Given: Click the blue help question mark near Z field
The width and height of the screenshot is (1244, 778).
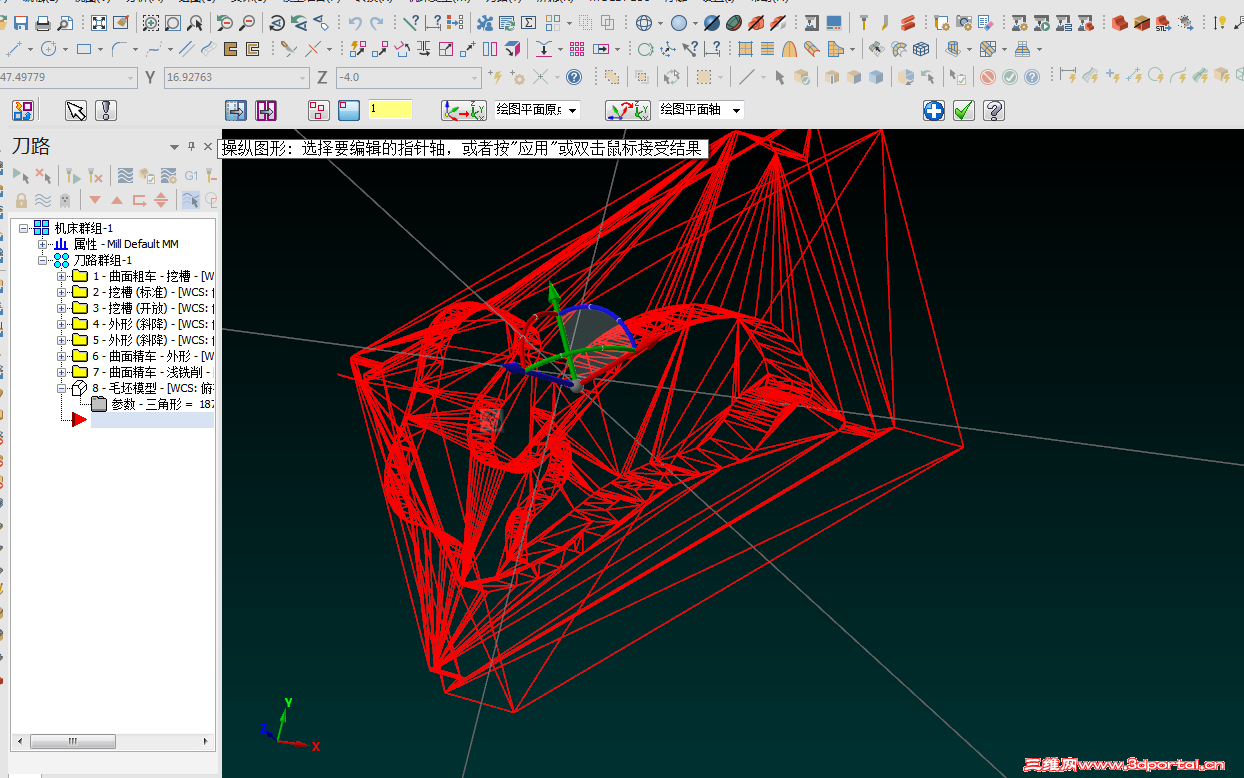Looking at the screenshot, I should [x=574, y=76].
